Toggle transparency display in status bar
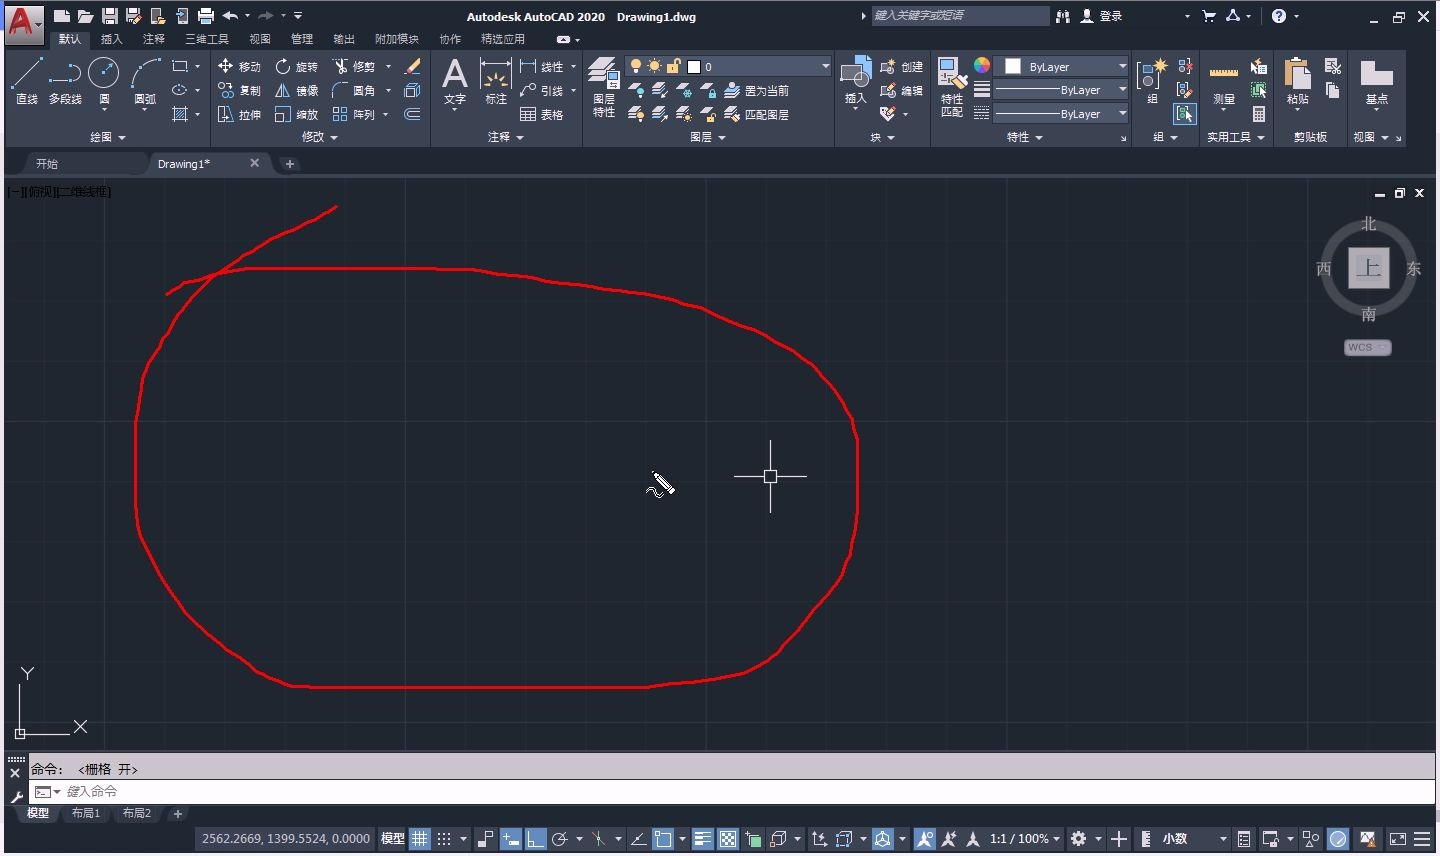The width and height of the screenshot is (1440, 856). (x=729, y=839)
